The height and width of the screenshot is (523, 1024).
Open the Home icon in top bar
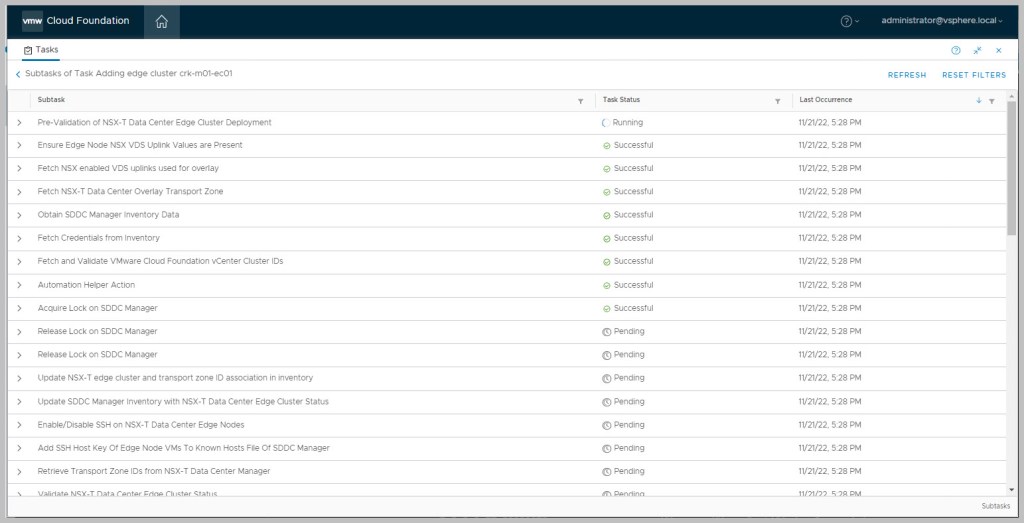[x=161, y=22]
